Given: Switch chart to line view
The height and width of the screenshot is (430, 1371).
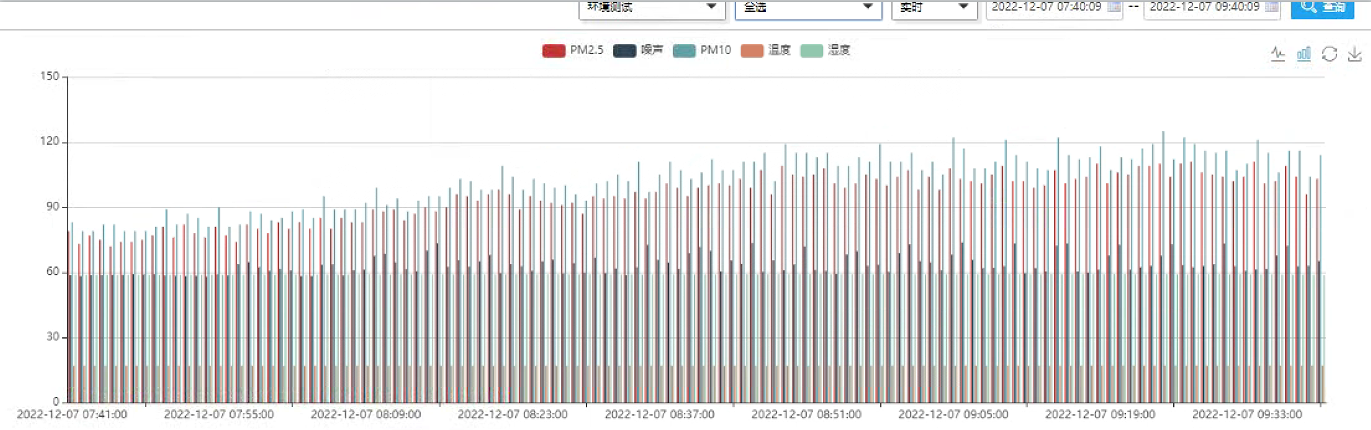Looking at the screenshot, I should (1277, 54).
